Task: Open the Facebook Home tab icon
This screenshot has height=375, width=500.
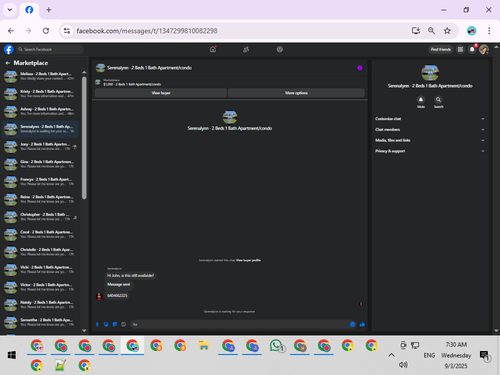Action: (213, 49)
